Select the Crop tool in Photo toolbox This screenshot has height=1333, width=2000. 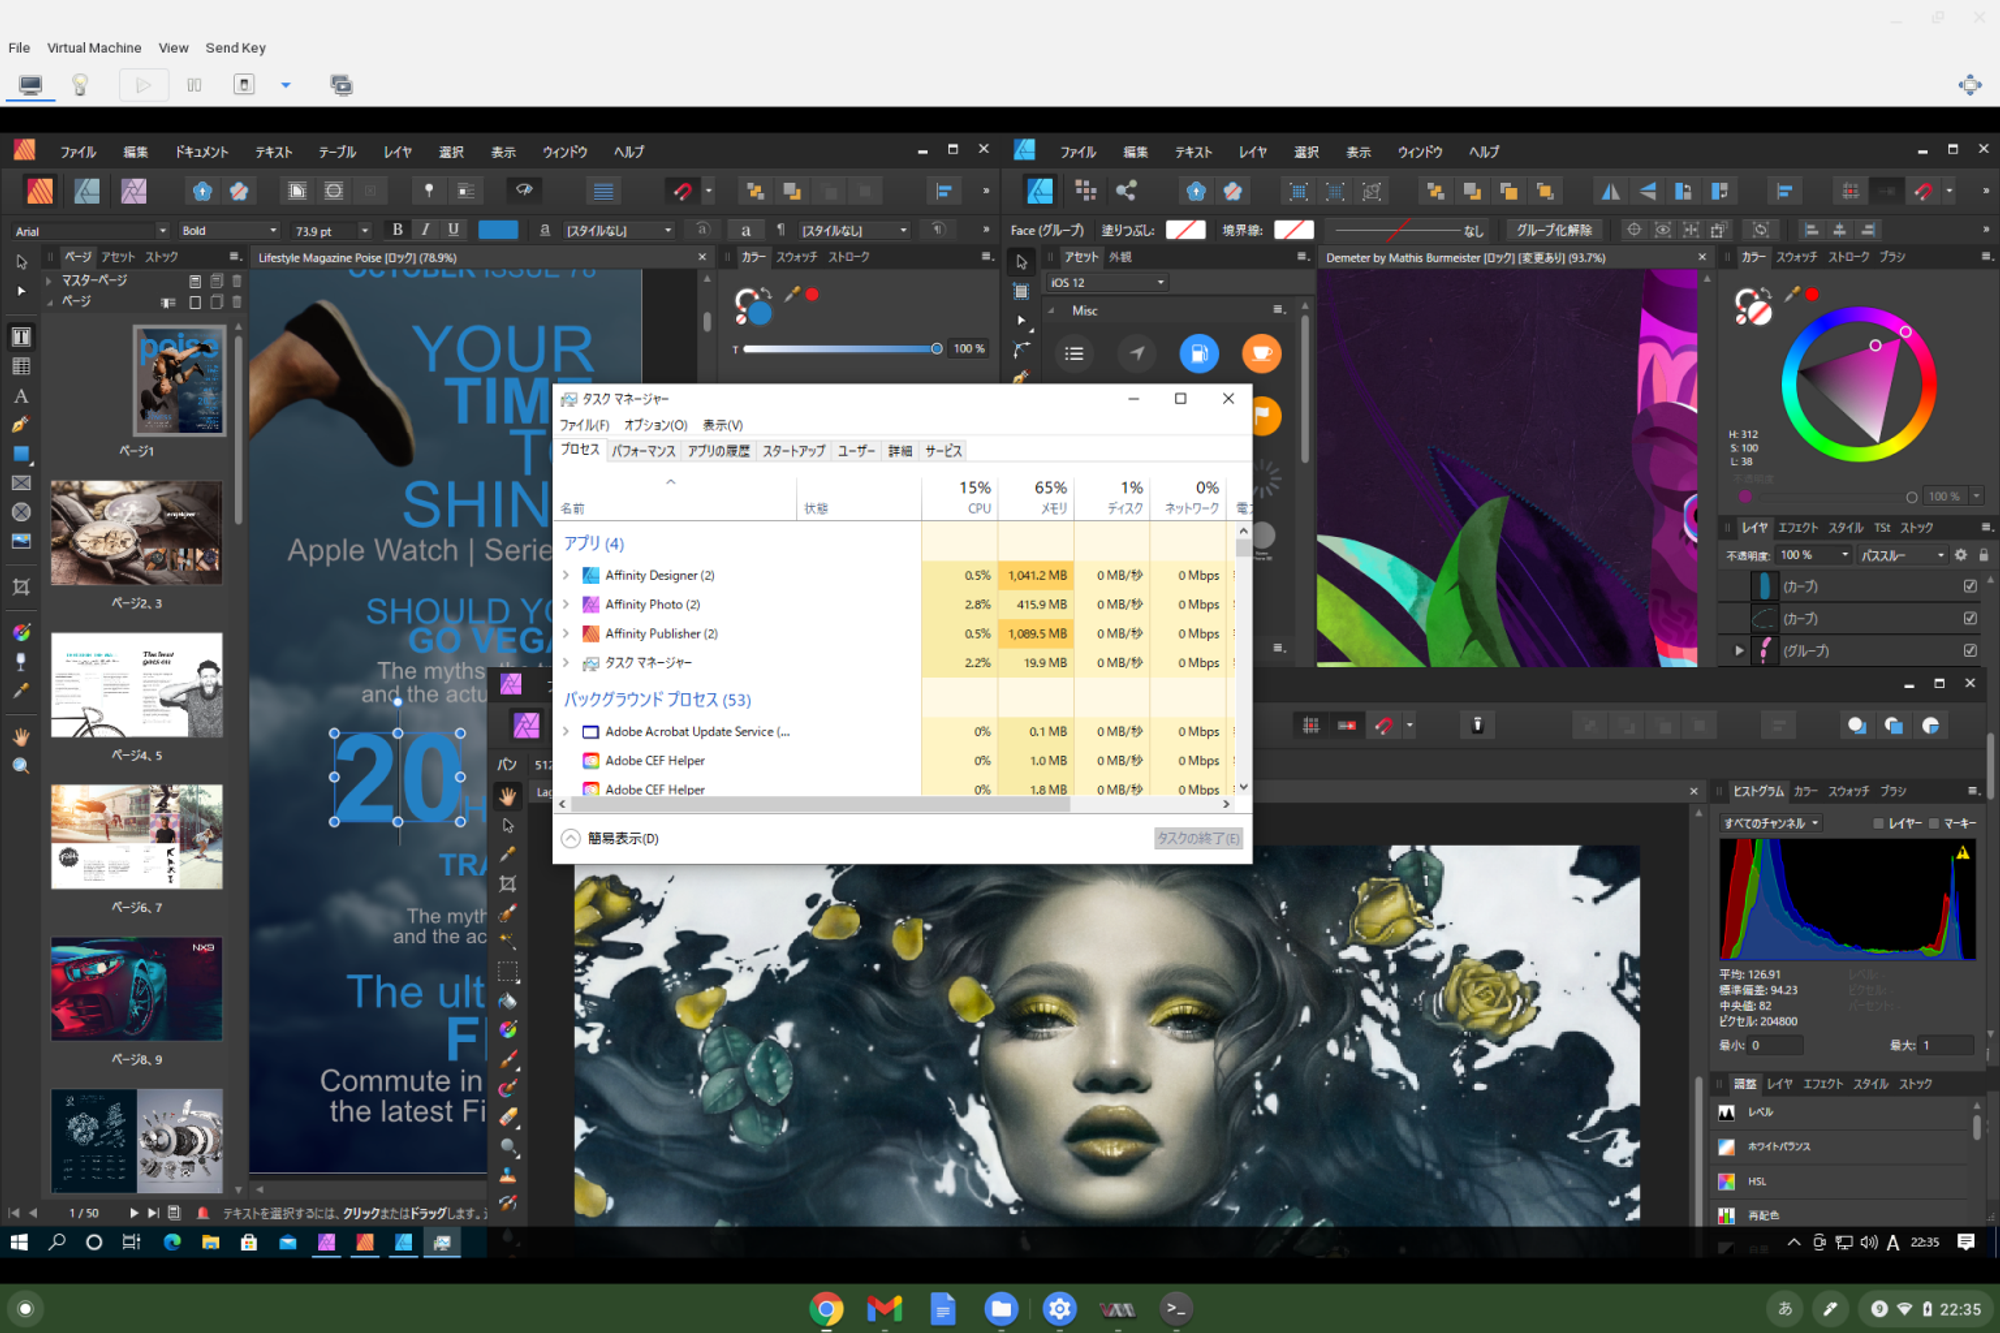[508, 883]
